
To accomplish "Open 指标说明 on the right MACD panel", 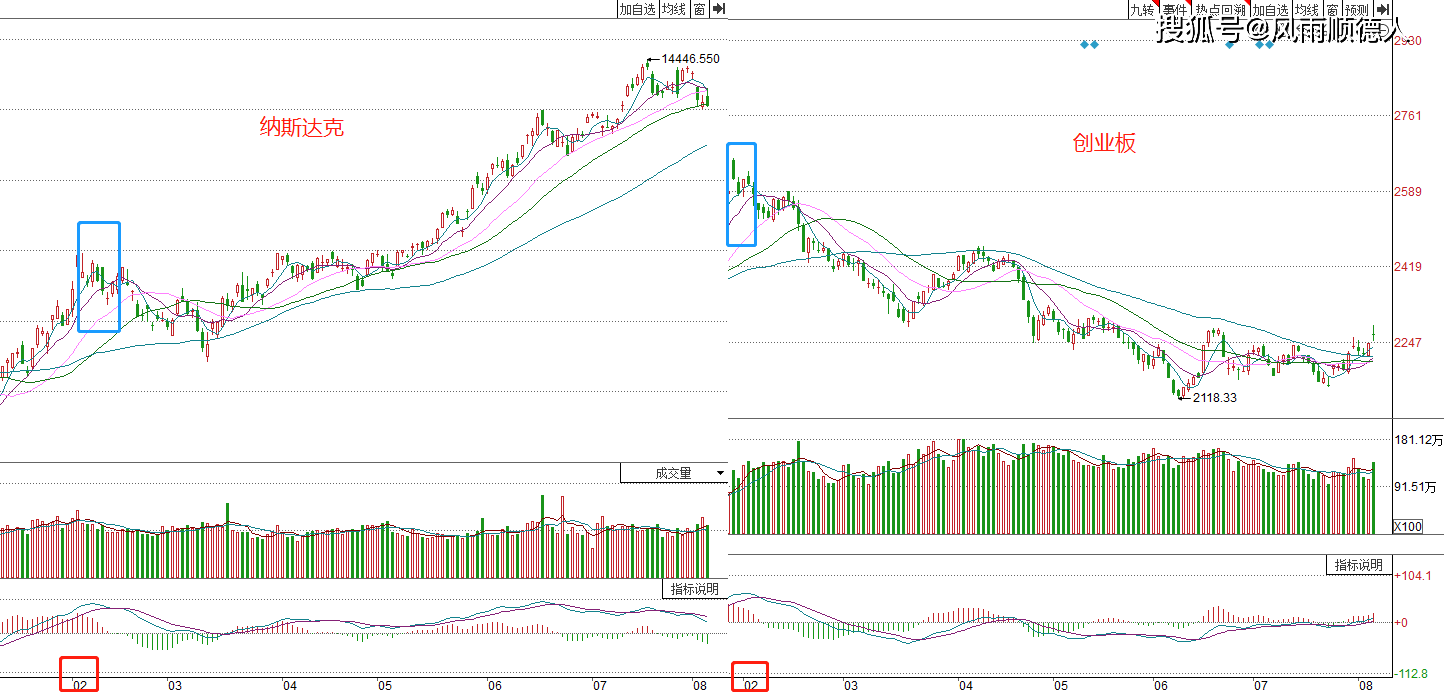I will (x=1360, y=565).
